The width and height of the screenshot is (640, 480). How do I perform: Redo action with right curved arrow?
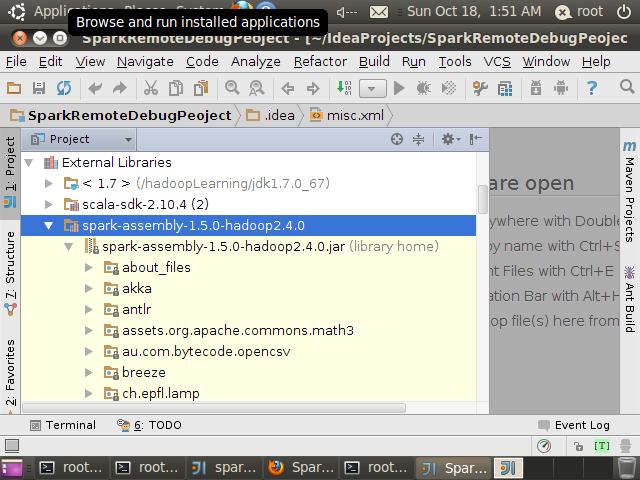click(x=120, y=88)
